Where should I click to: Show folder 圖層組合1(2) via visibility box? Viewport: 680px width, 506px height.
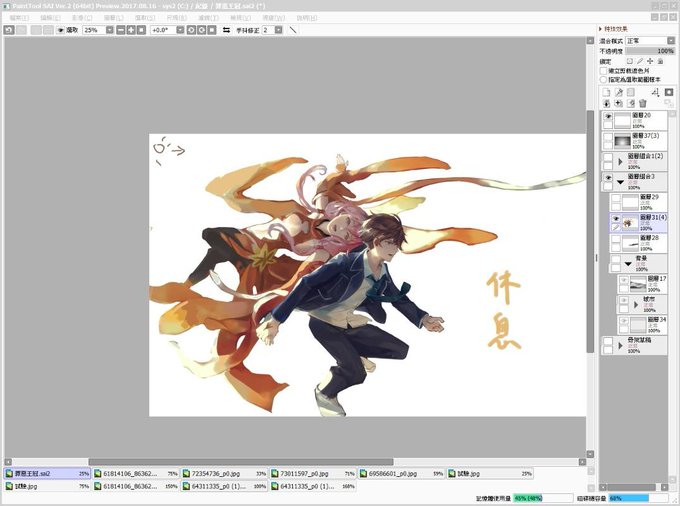[608, 157]
